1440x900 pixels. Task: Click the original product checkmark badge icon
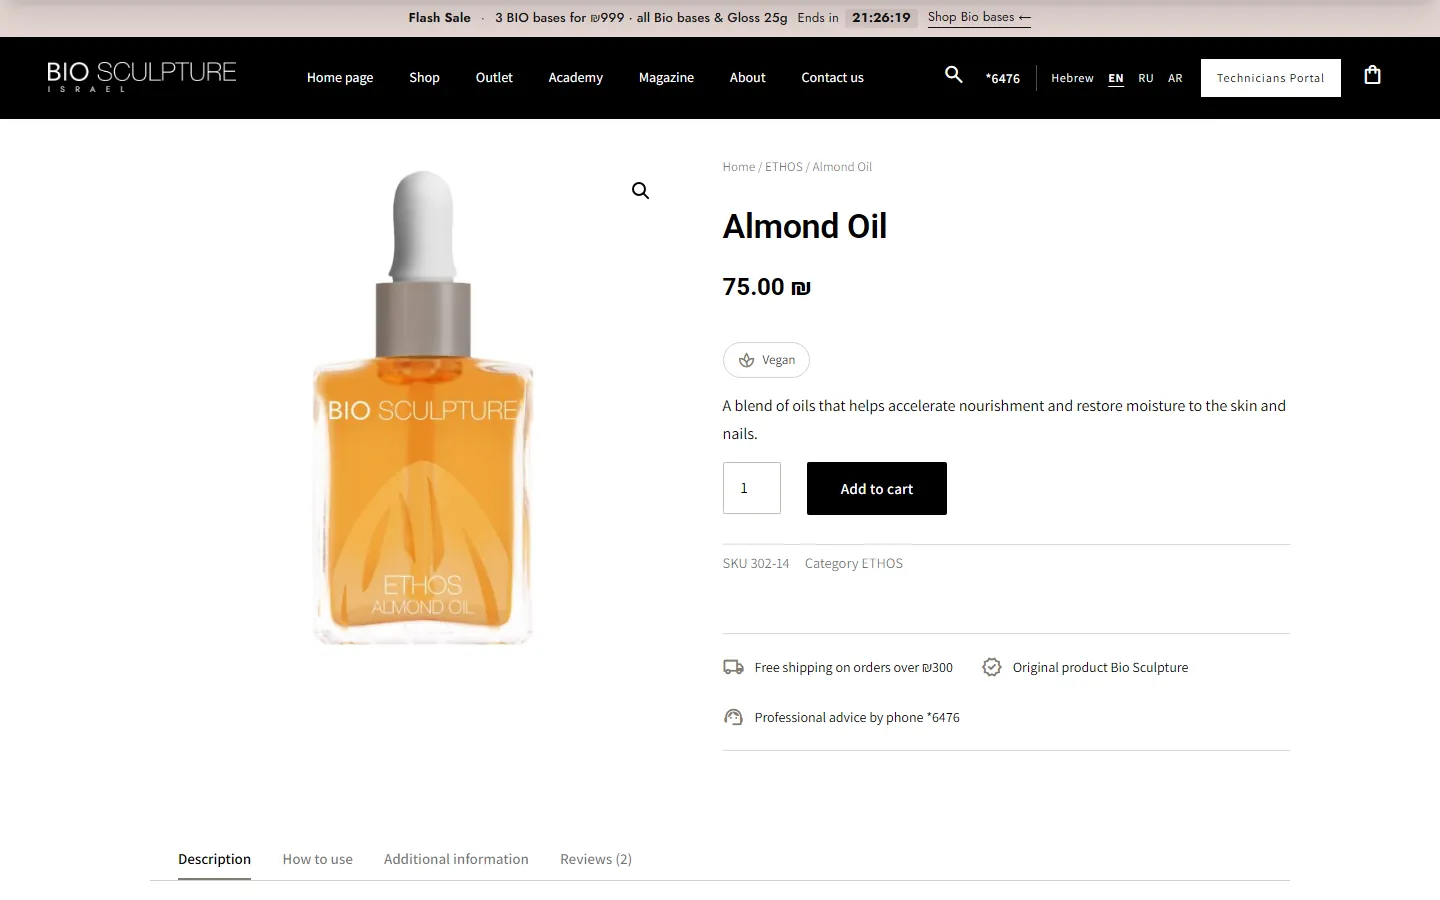click(x=991, y=667)
